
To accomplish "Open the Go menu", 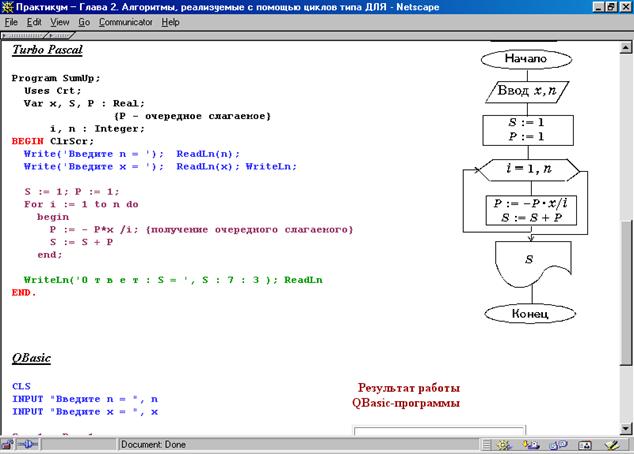I will click(x=83, y=21).
